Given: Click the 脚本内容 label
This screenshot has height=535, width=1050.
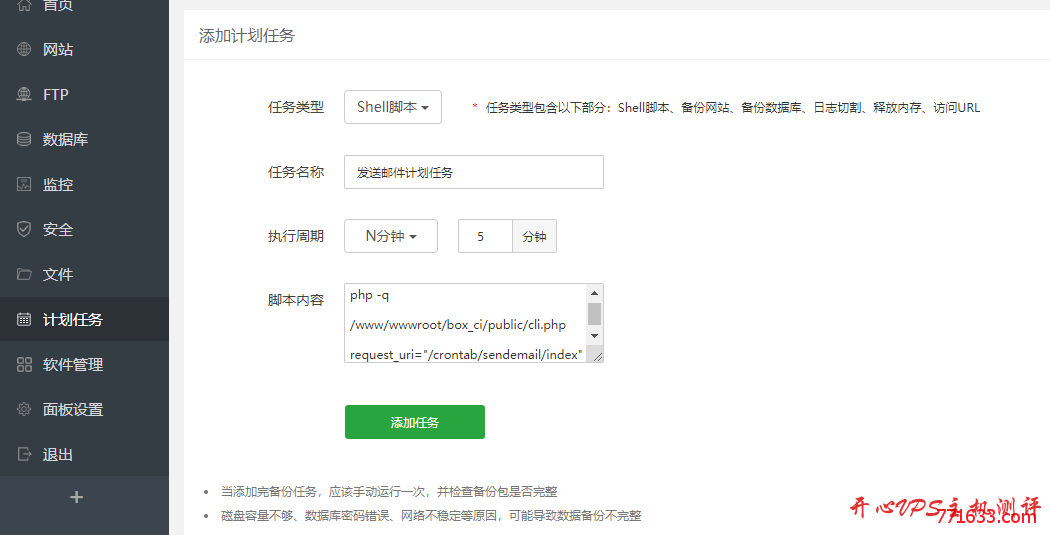Looking at the screenshot, I should tap(296, 300).
